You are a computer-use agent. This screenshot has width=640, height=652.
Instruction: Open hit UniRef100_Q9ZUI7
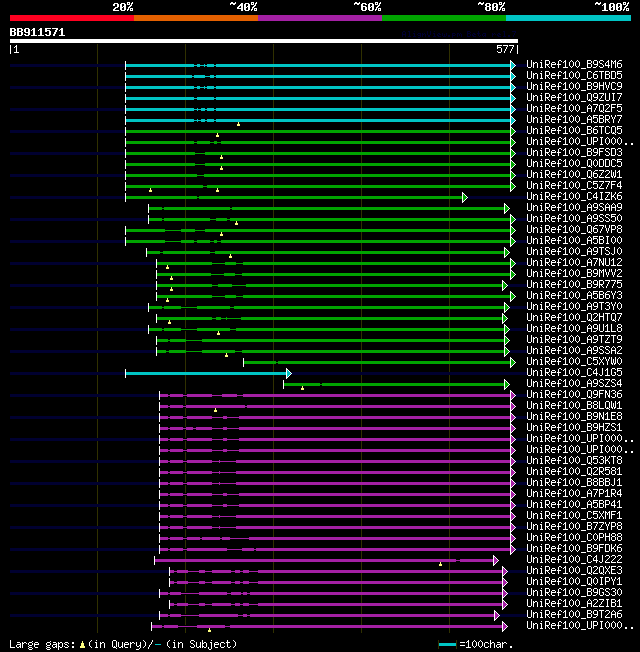pos(574,97)
